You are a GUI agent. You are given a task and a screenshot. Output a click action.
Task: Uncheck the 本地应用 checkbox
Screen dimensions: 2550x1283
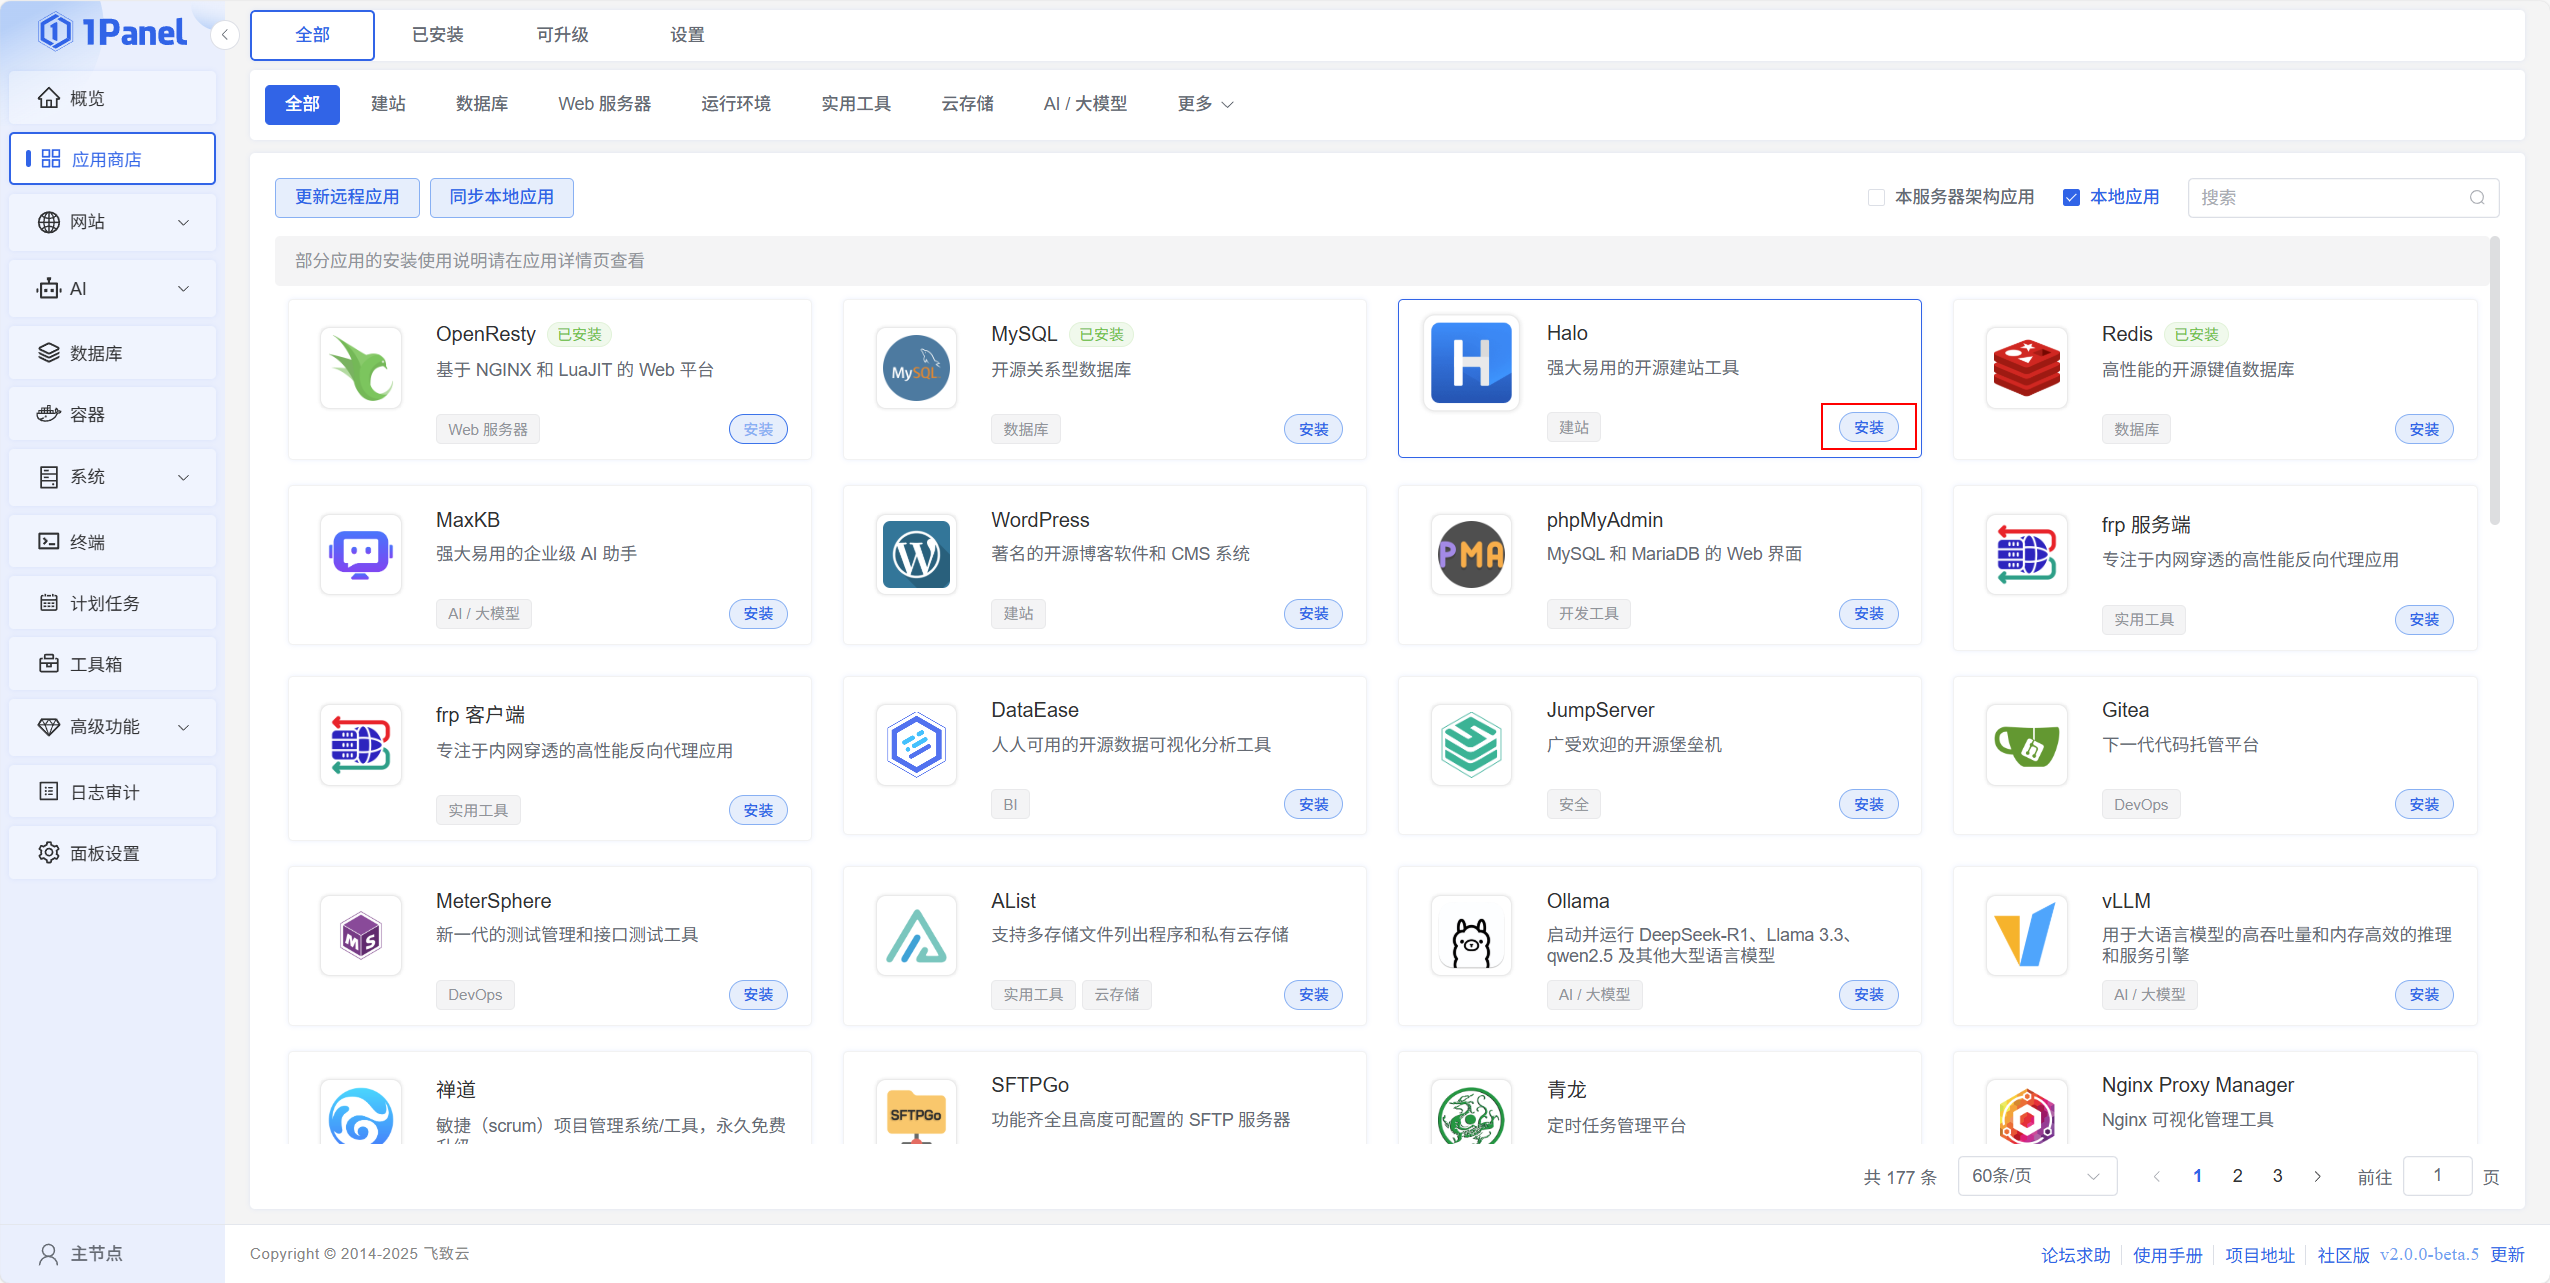[x=2071, y=197]
